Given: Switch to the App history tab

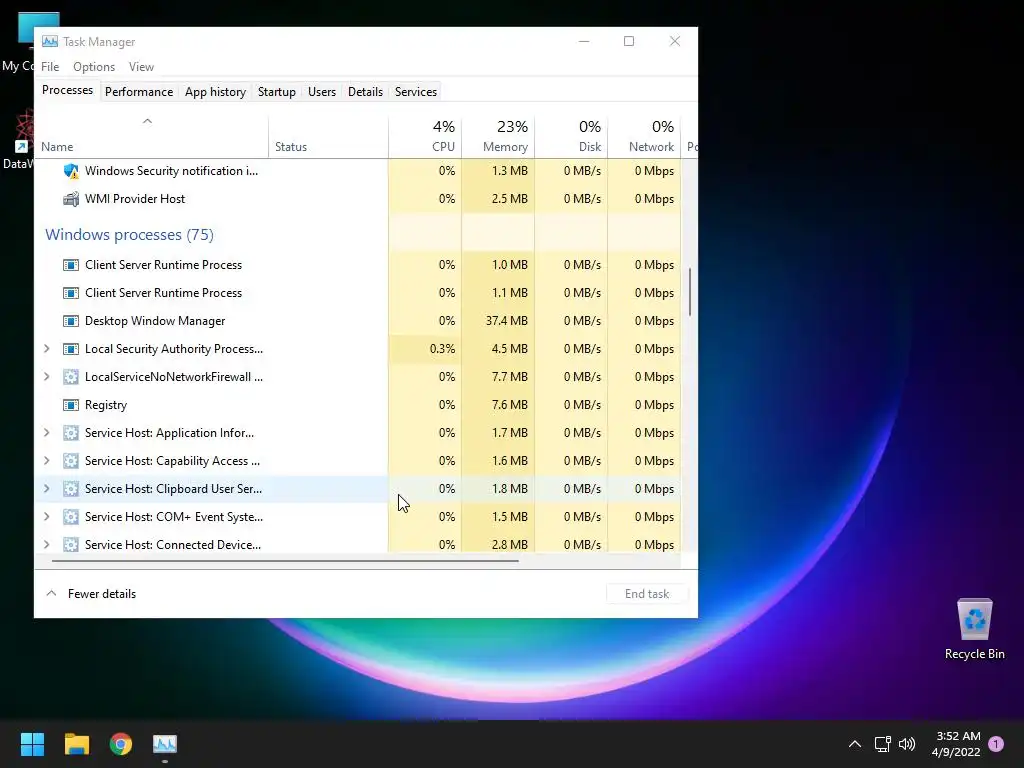Looking at the screenshot, I should (216, 92).
